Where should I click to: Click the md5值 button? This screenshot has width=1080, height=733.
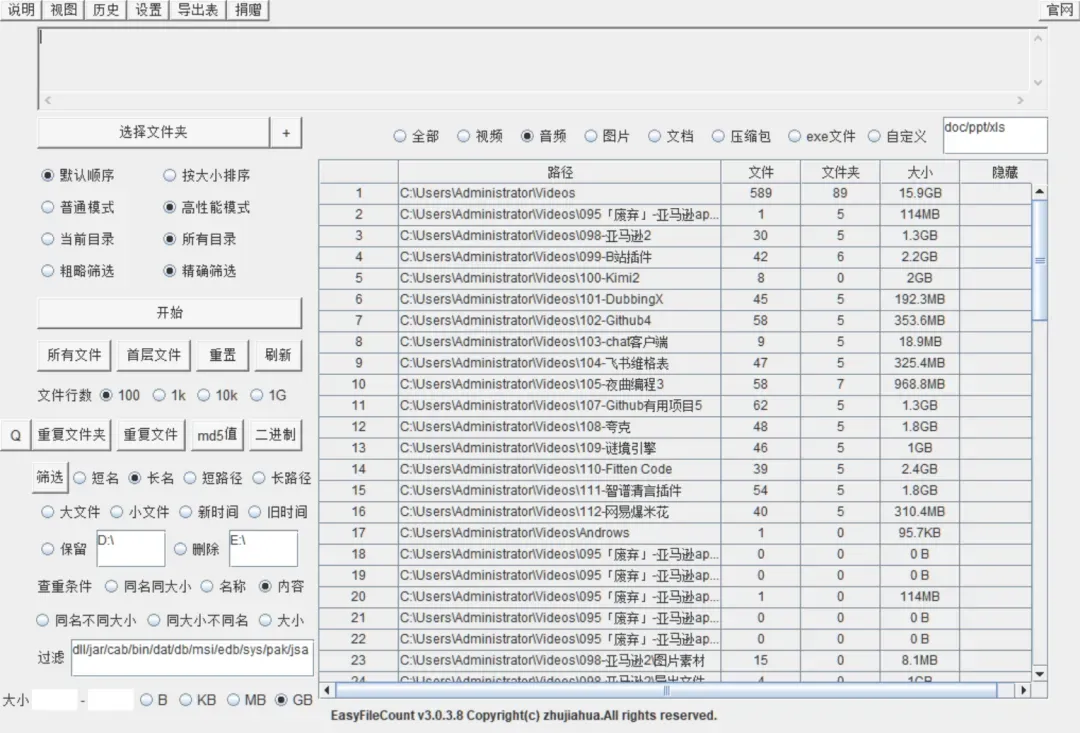tap(217, 435)
